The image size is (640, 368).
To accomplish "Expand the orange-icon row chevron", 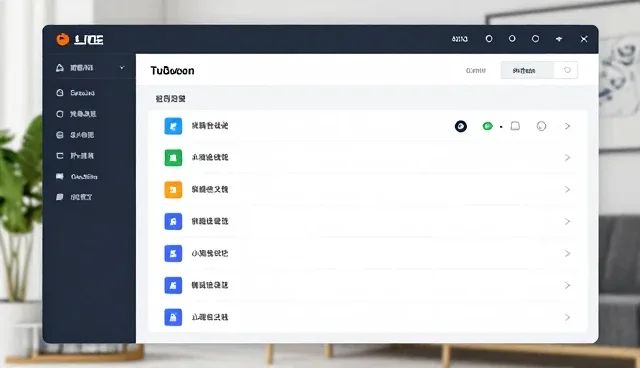I will click(x=567, y=189).
